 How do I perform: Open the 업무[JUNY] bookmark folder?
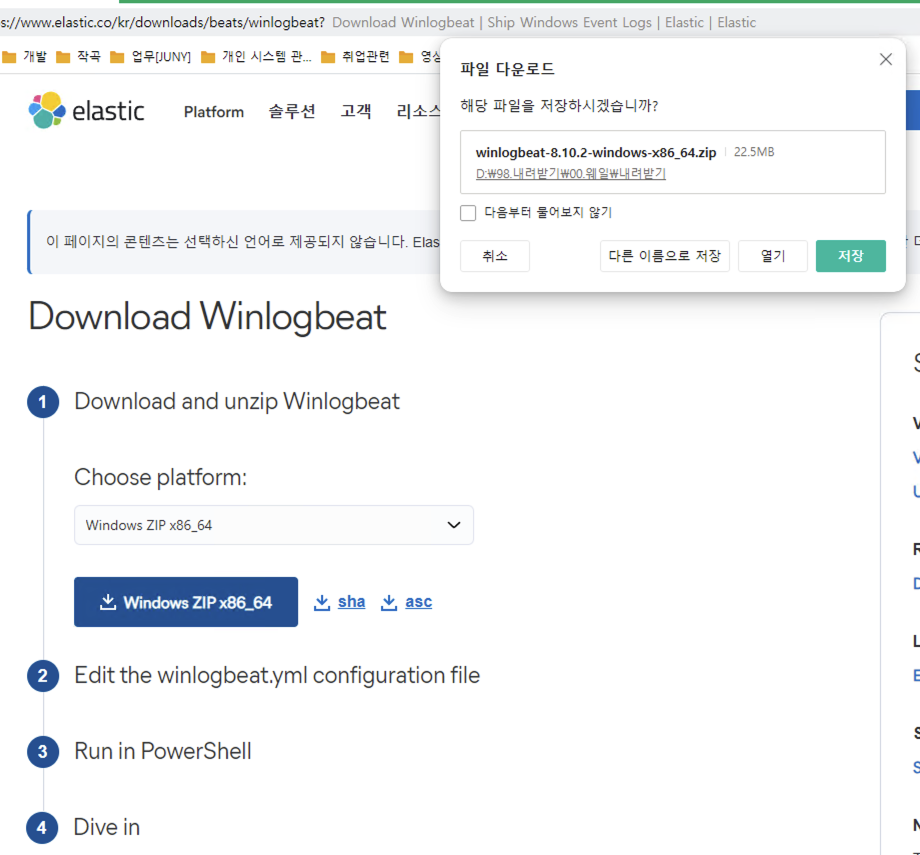coord(151,56)
